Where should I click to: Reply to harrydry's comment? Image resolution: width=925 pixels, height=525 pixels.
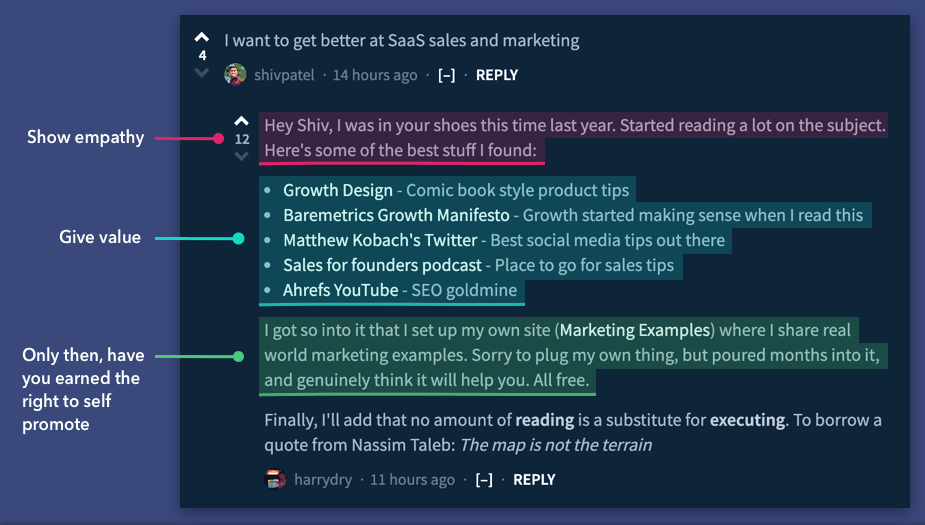(534, 480)
